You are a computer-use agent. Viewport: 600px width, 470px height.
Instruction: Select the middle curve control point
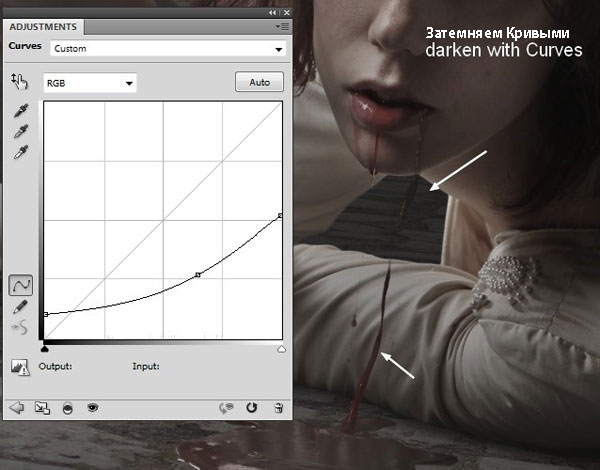pos(198,275)
